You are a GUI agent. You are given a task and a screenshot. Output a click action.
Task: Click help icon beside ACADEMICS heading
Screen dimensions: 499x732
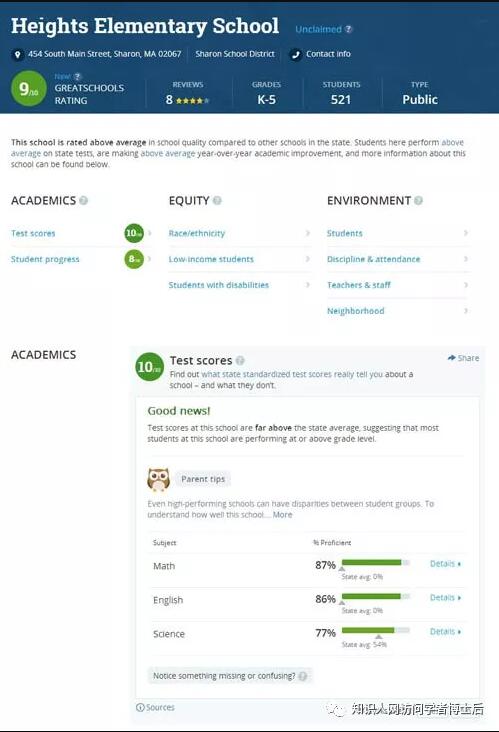pos(84,201)
